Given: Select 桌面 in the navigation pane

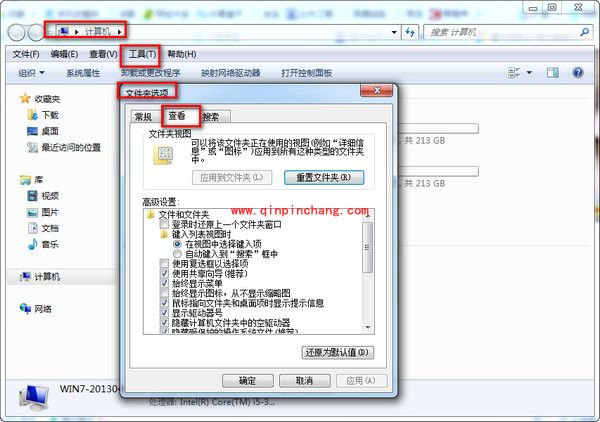Looking at the screenshot, I should coord(49,131).
